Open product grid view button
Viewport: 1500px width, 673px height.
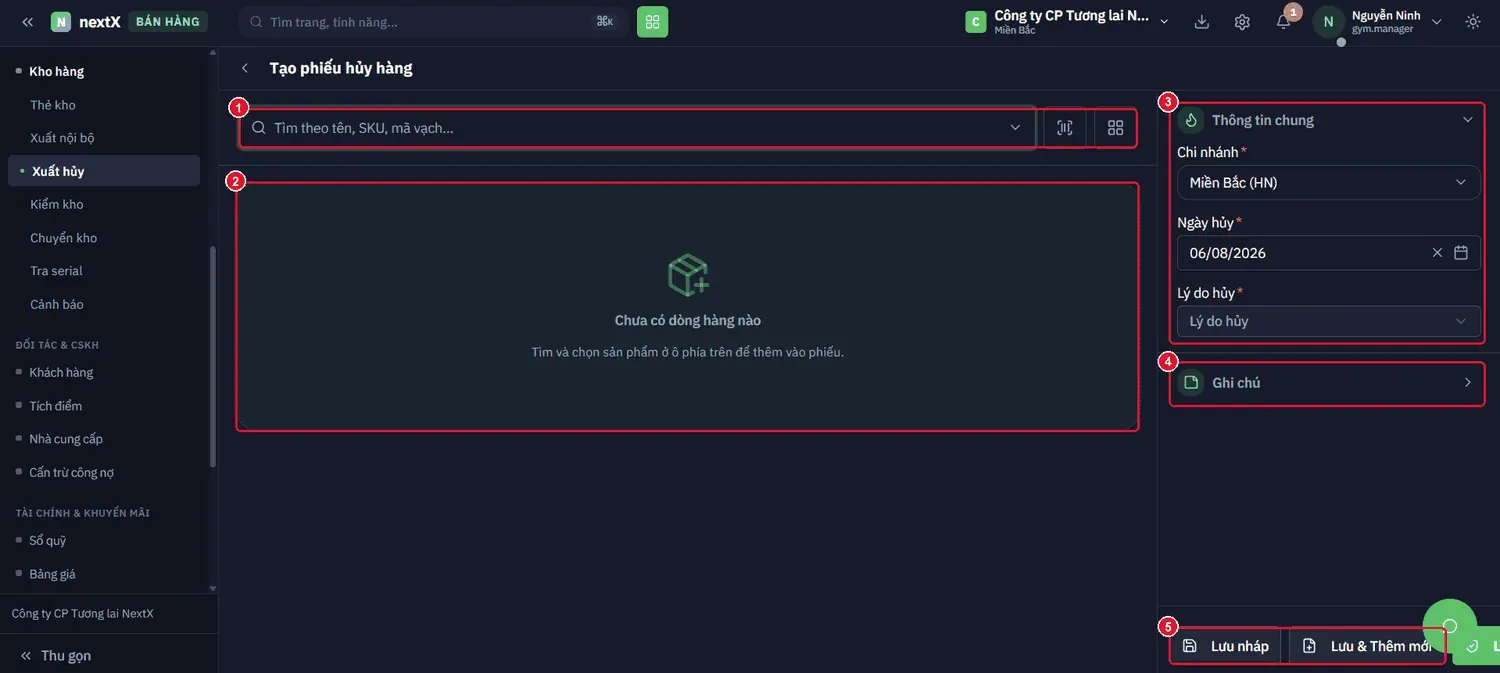pos(1116,128)
